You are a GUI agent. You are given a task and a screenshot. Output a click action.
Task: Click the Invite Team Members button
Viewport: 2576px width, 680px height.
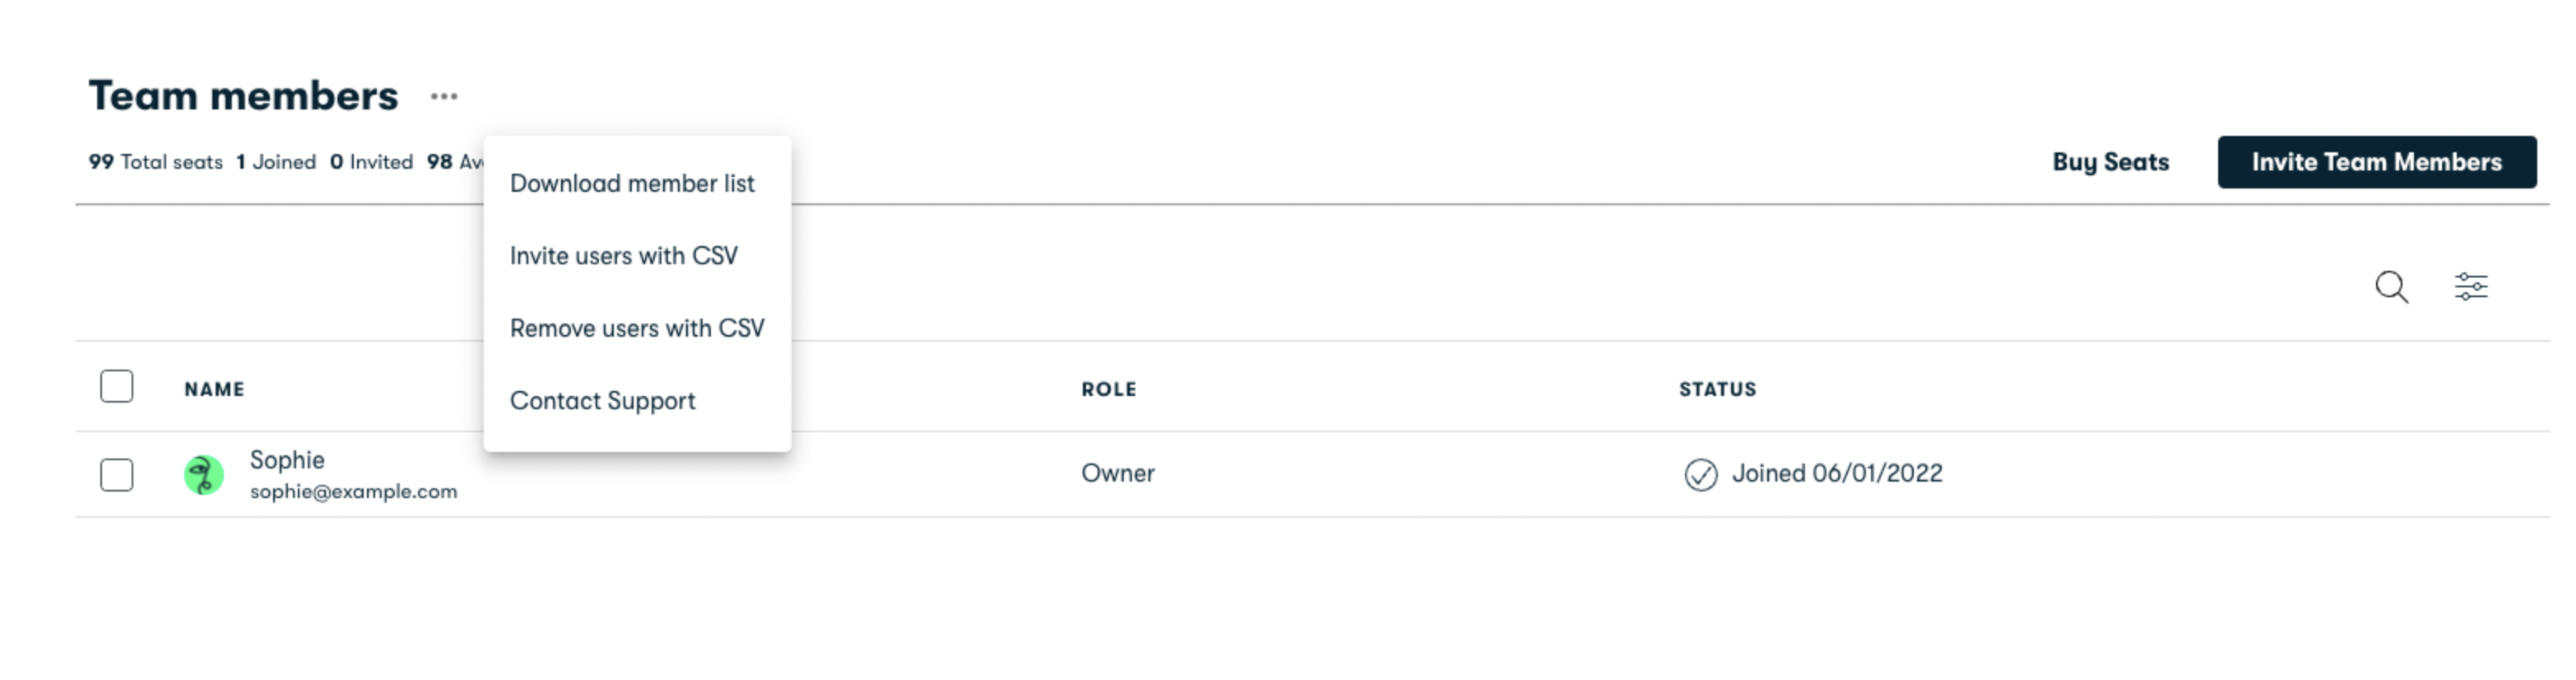2376,162
